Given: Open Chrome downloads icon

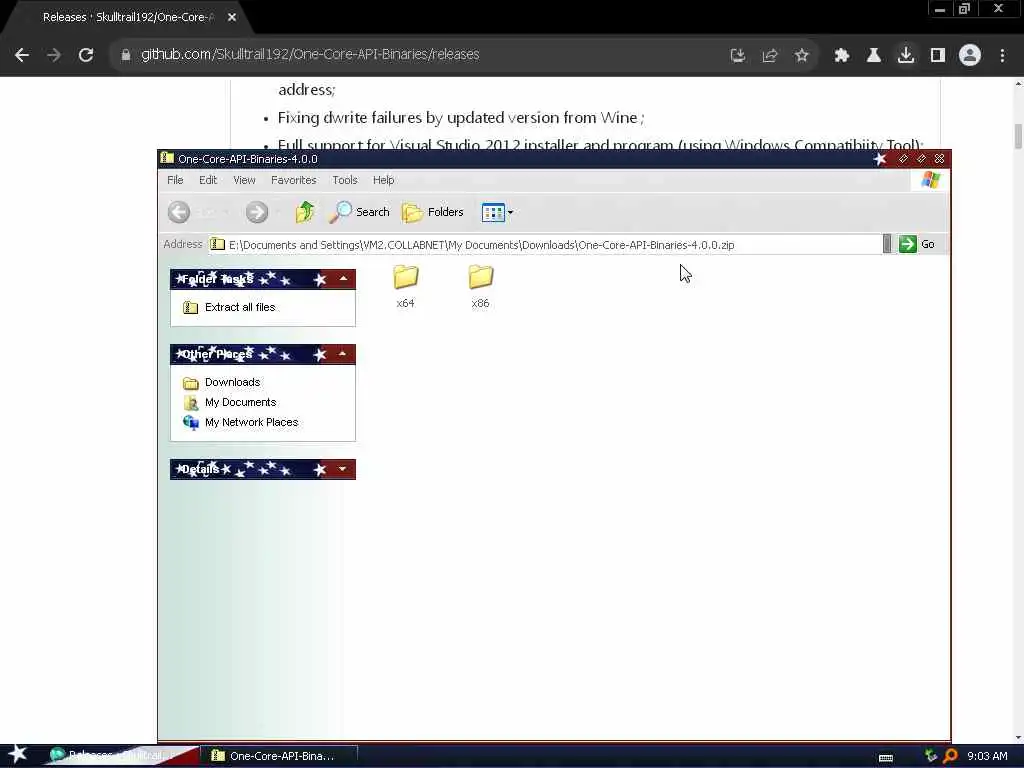Looking at the screenshot, I should [906, 55].
